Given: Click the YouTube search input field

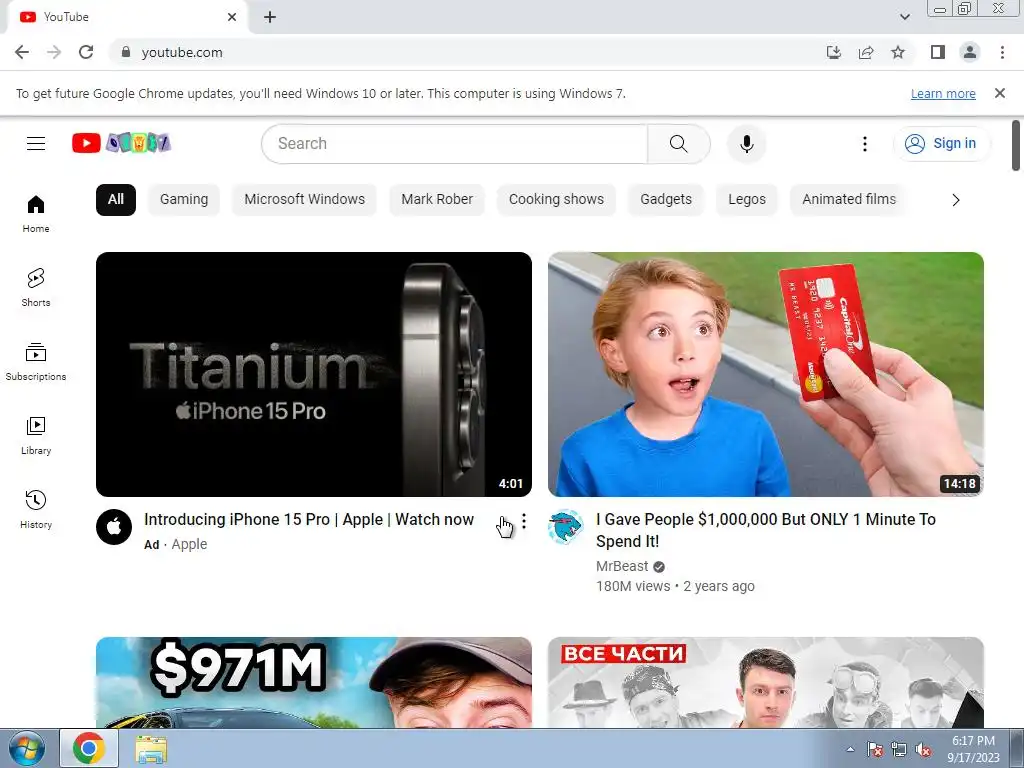Looking at the screenshot, I should click(x=455, y=144).
